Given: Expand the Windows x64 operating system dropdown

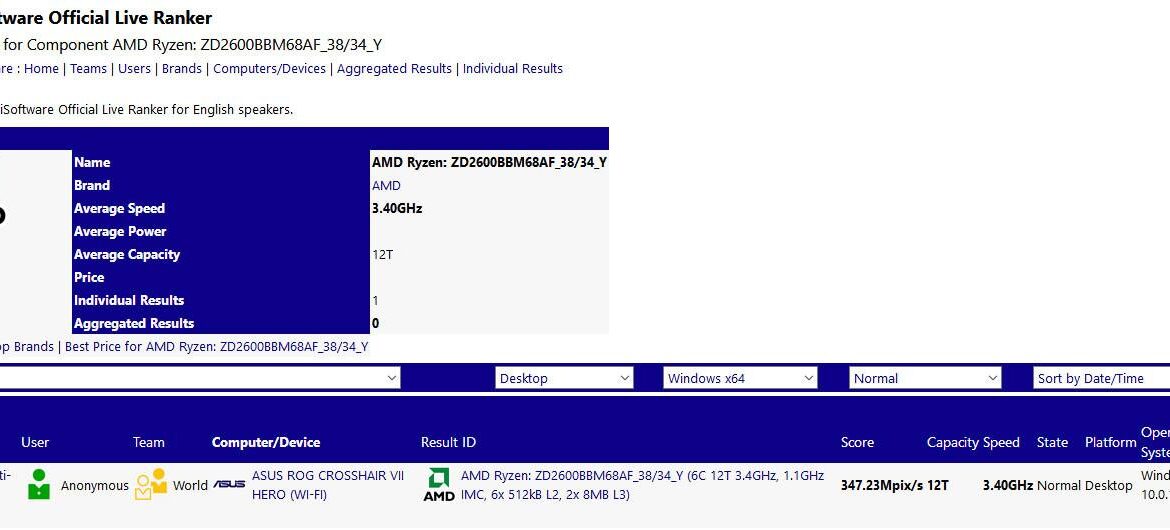Looking at the screenshot, I should click(x=740, y=378).
